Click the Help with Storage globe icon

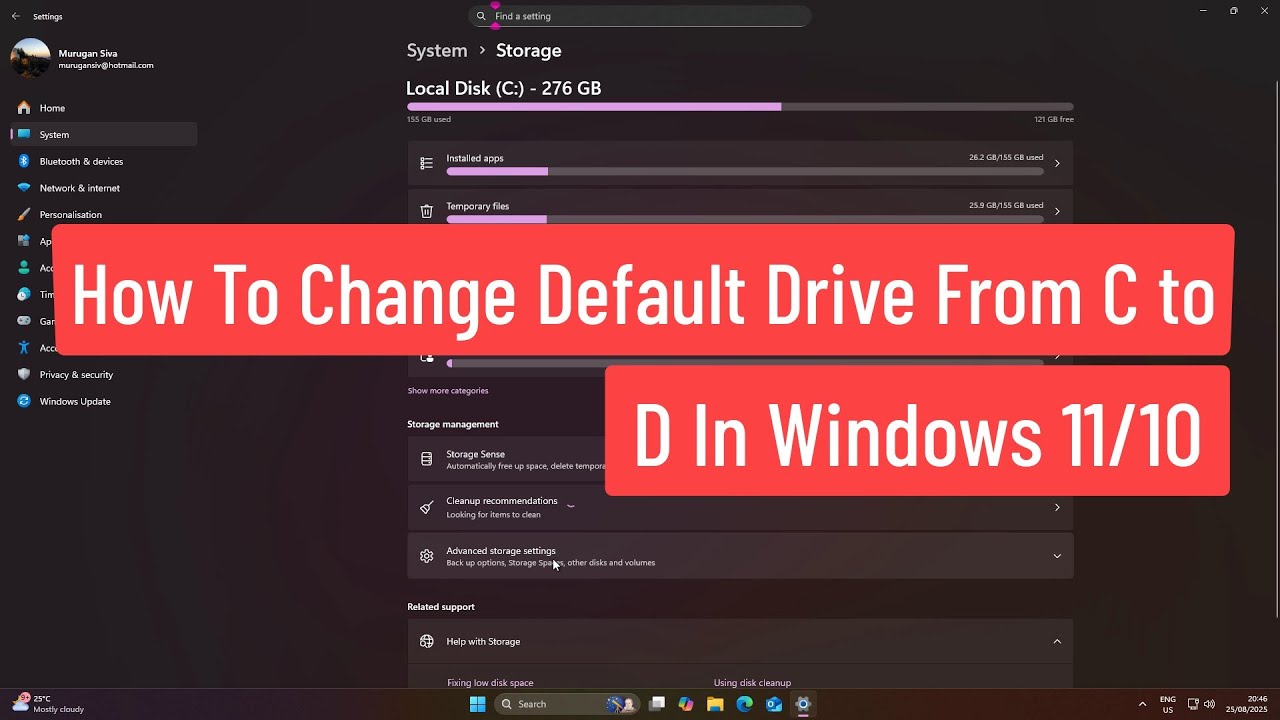[426, 641]
